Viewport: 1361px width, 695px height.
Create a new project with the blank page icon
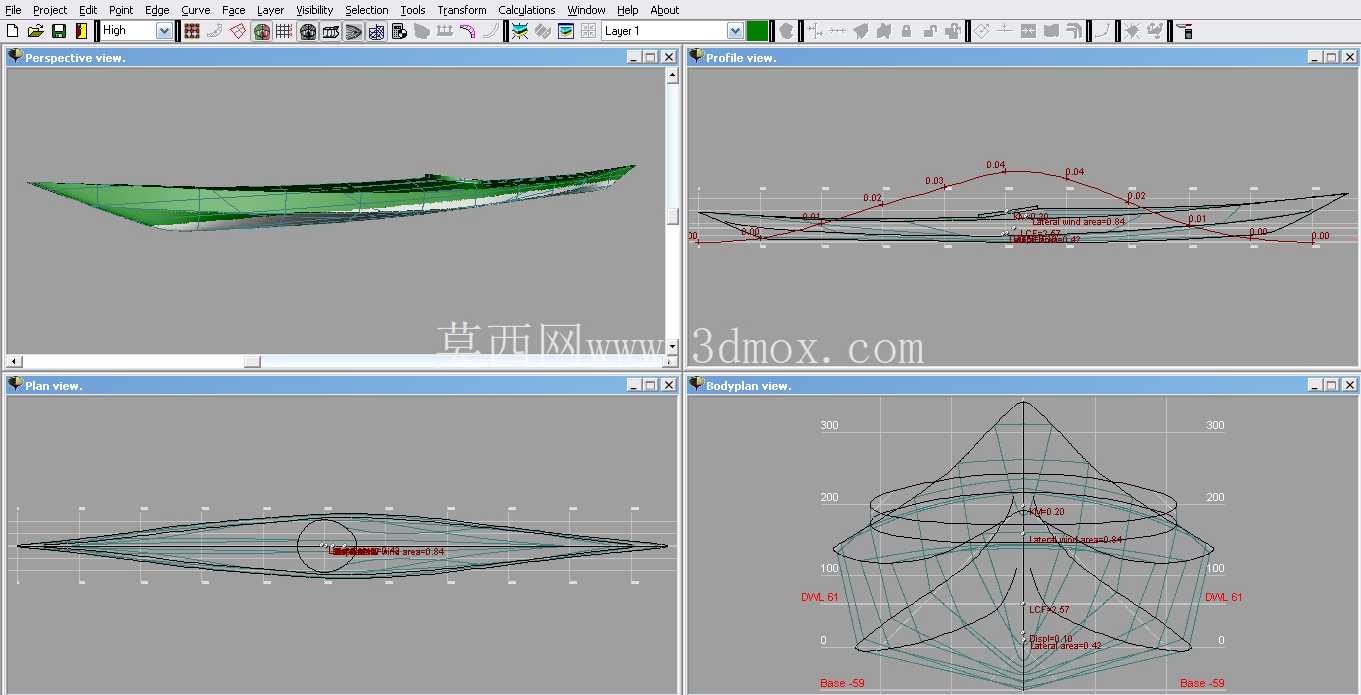coord(12,31)
